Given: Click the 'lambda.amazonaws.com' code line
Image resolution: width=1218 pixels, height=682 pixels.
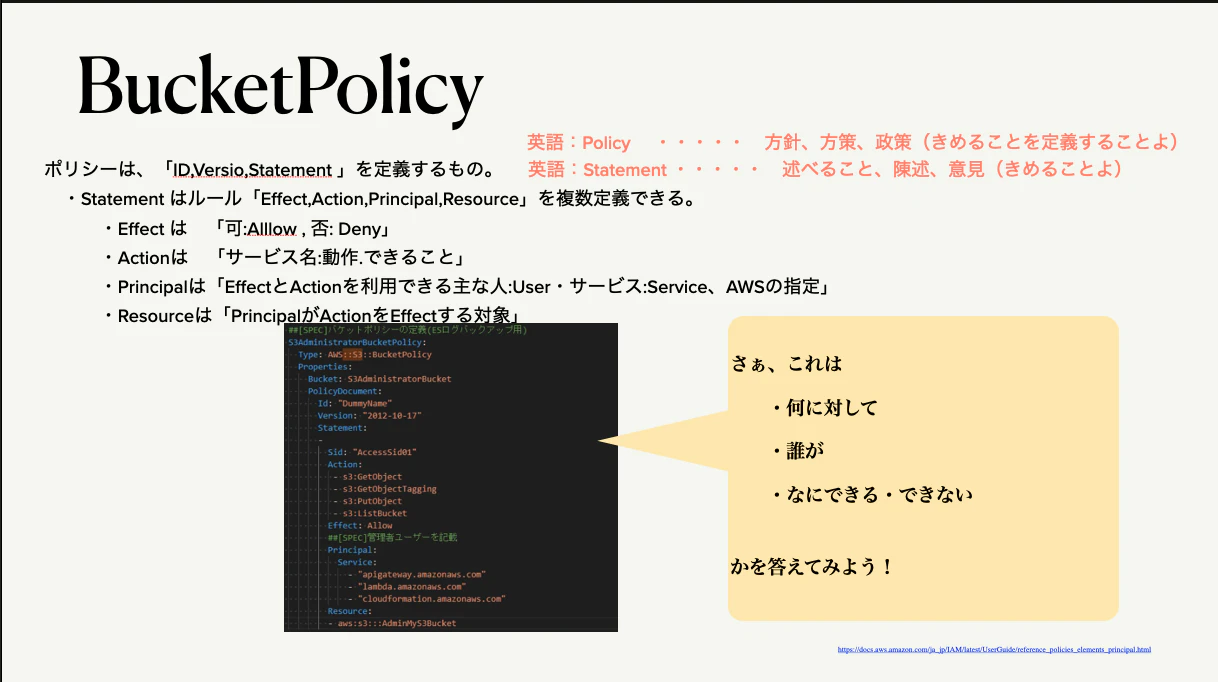Looking at the screenshot, I should [407, 586].
